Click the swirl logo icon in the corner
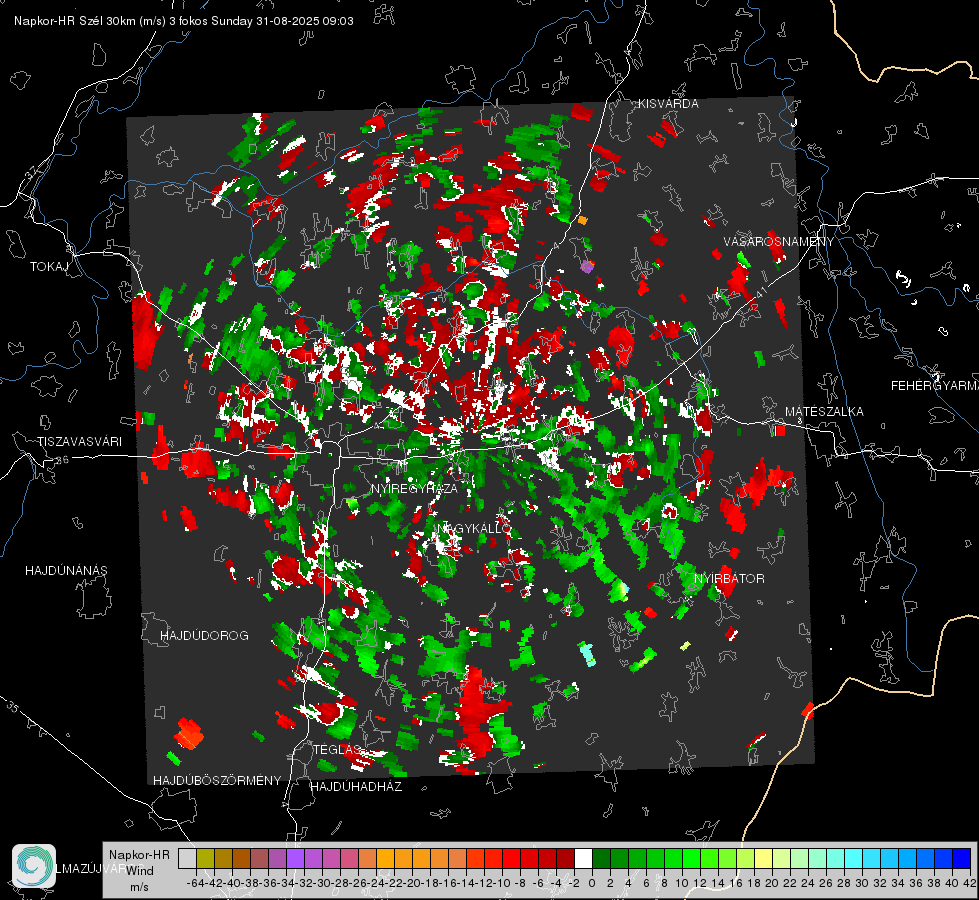 pyautogui.click(x=34, y=866)
